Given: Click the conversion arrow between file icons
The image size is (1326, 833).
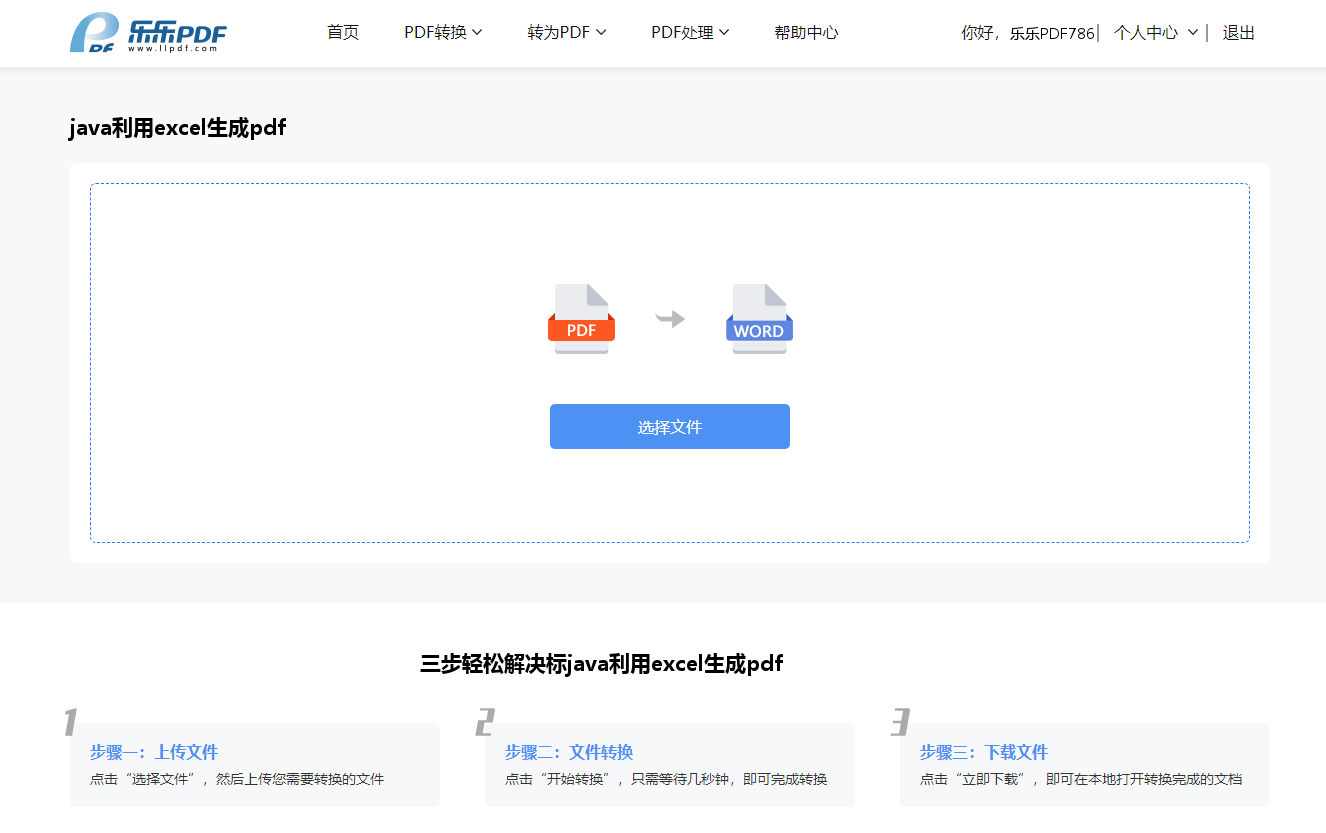Looking at the screenshot, I should 670,319.
